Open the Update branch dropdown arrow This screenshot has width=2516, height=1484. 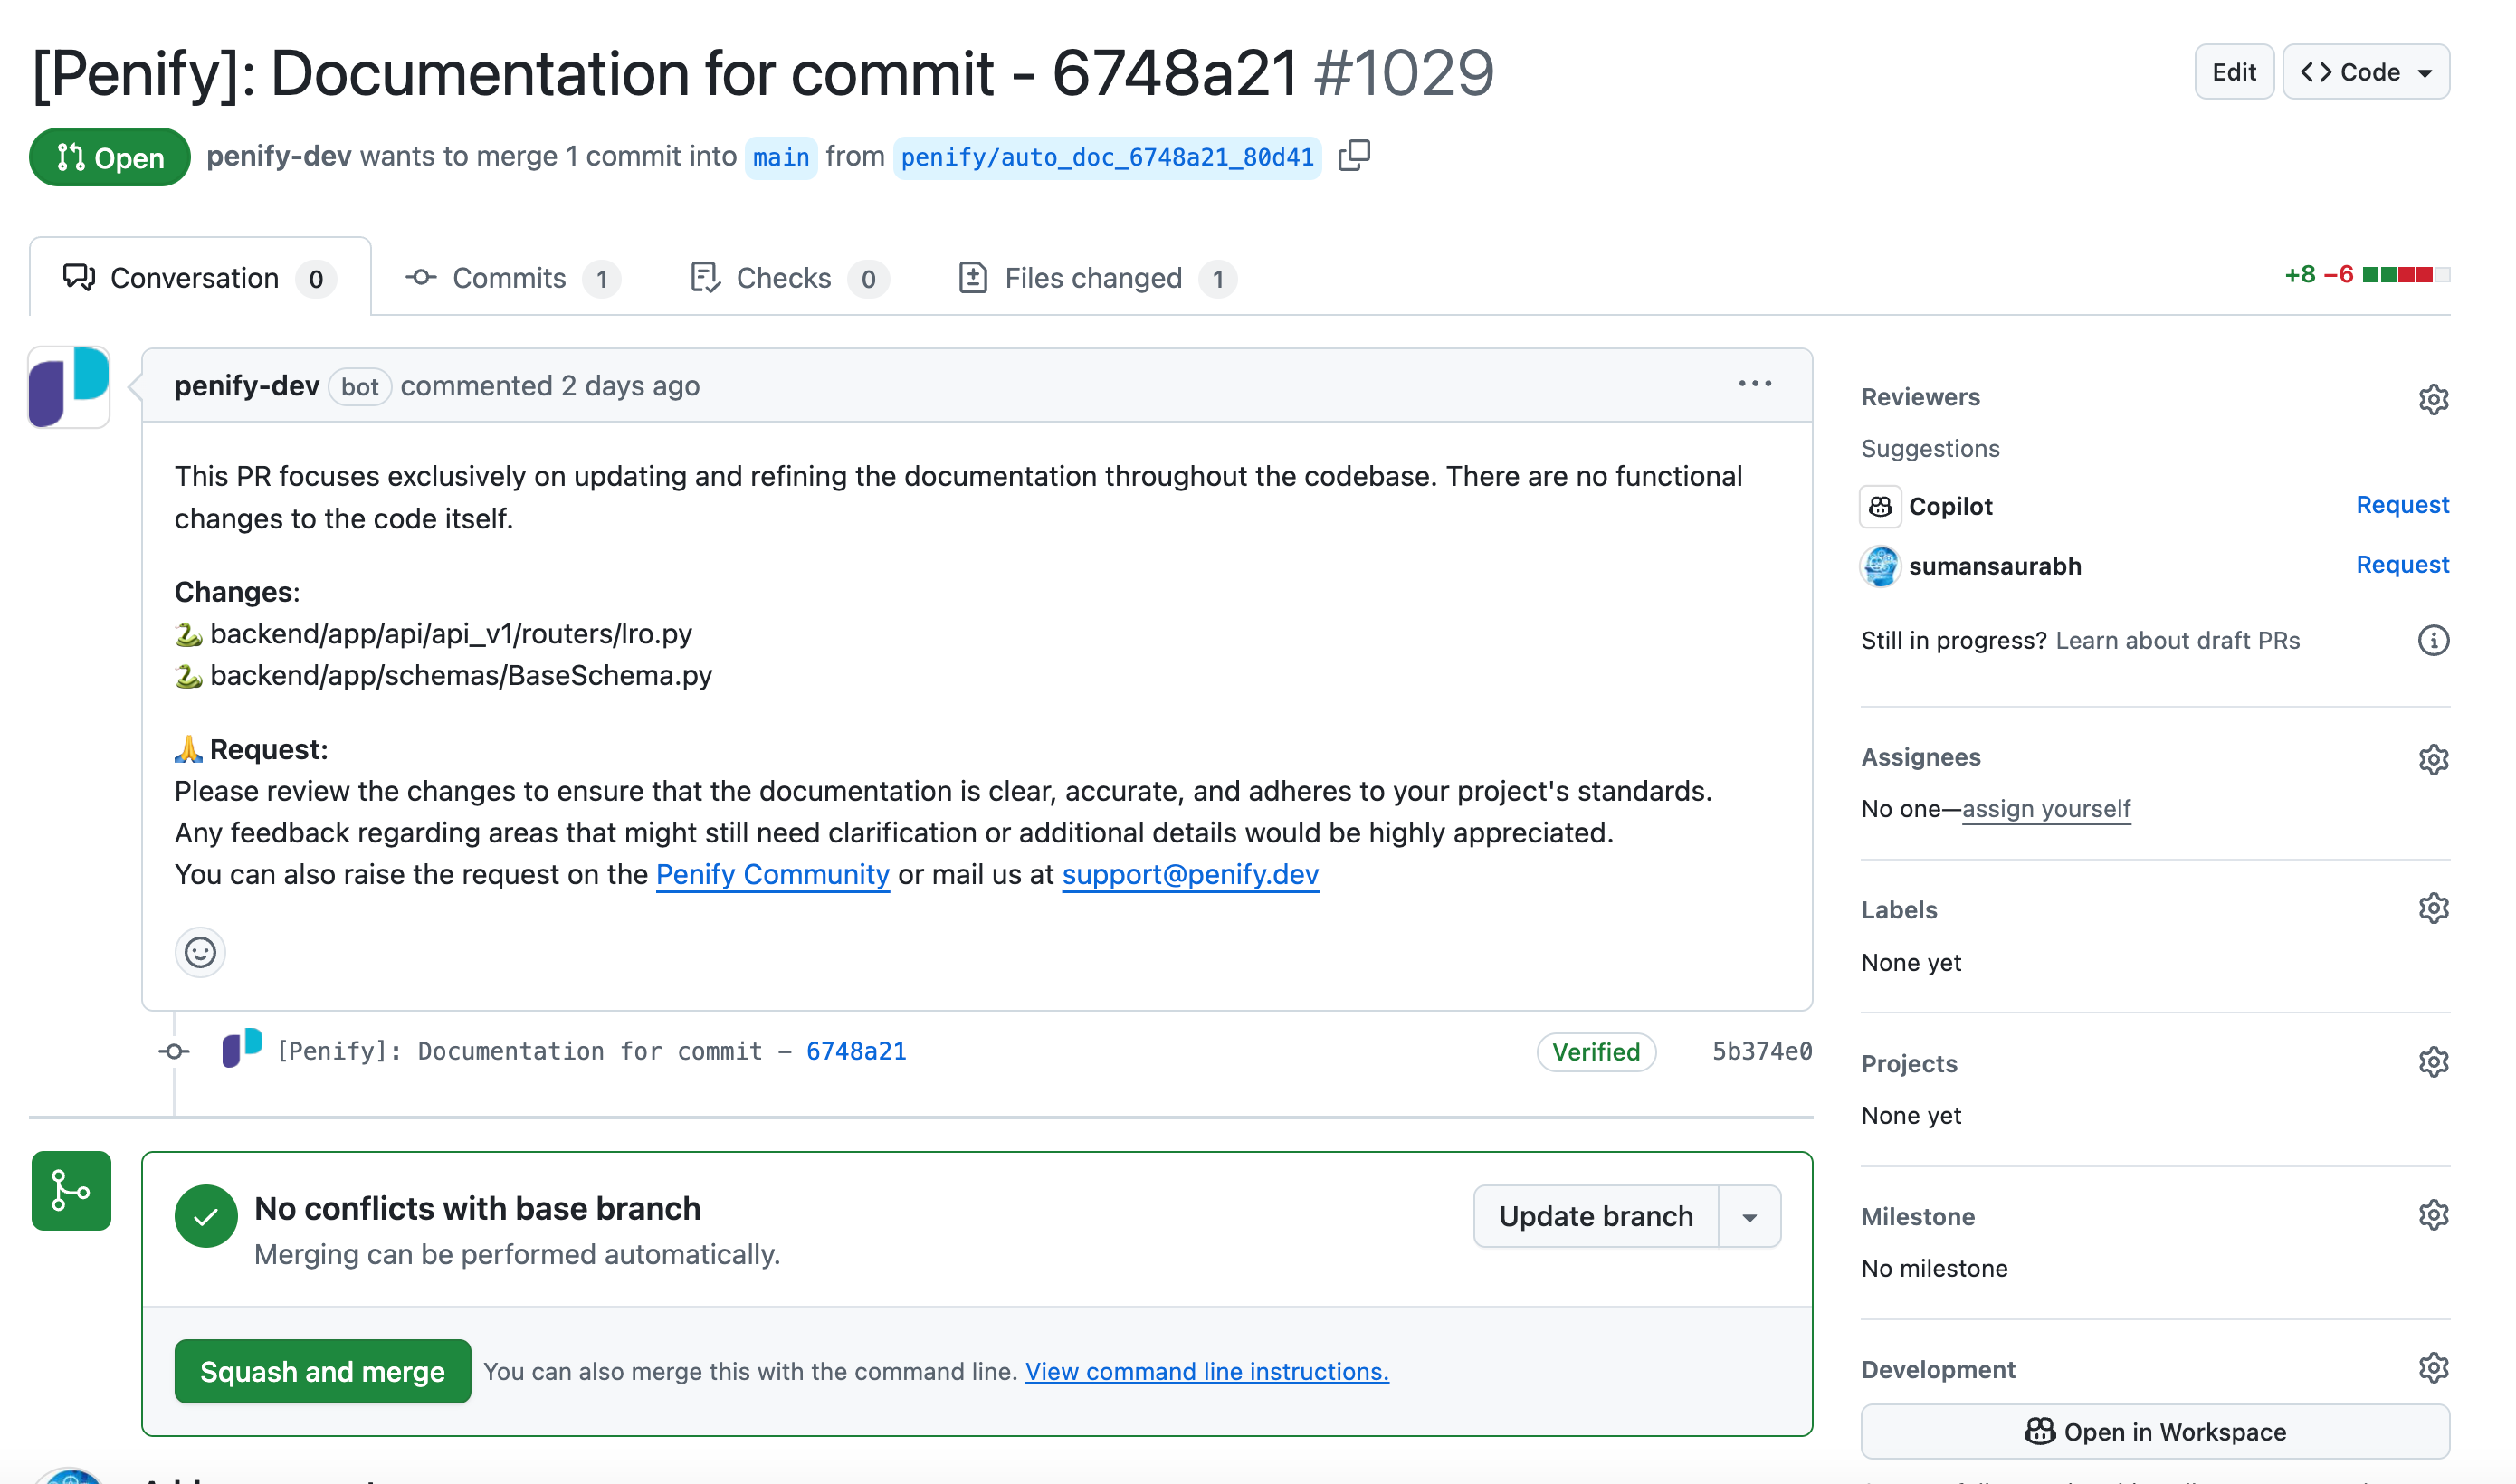pos(1749,1216)
